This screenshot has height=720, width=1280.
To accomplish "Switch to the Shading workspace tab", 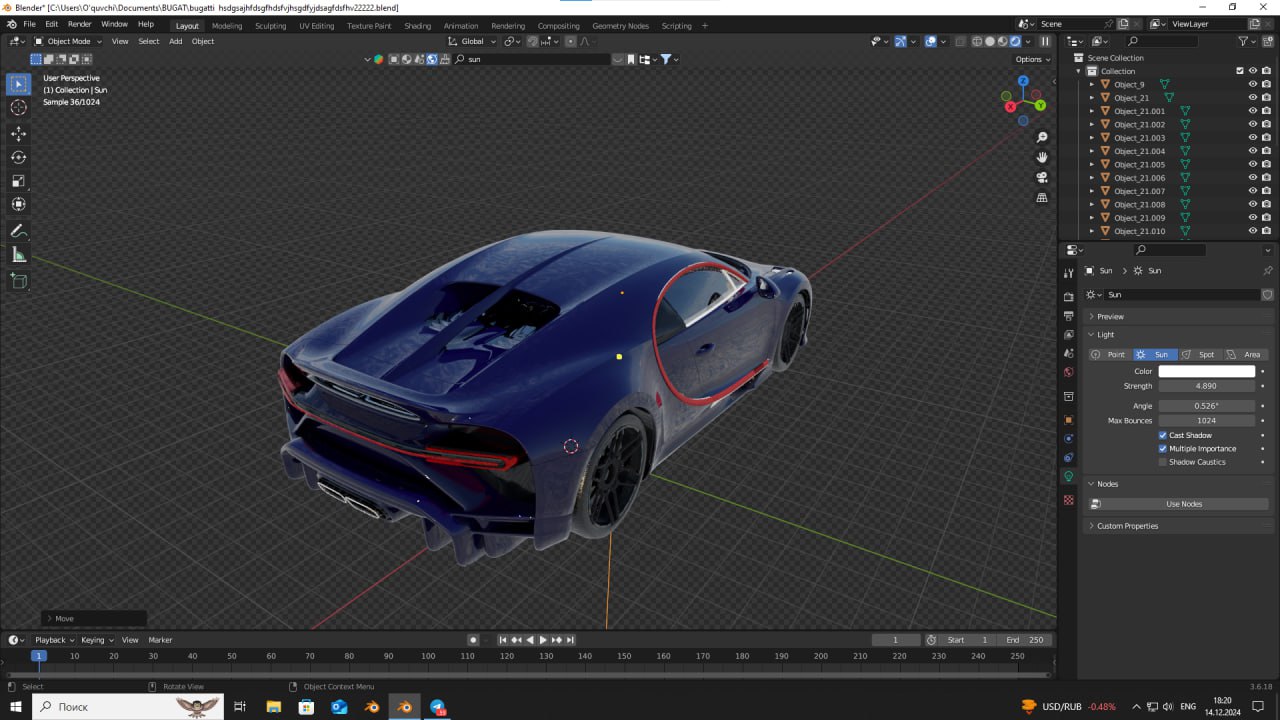I will click(417, 26).
